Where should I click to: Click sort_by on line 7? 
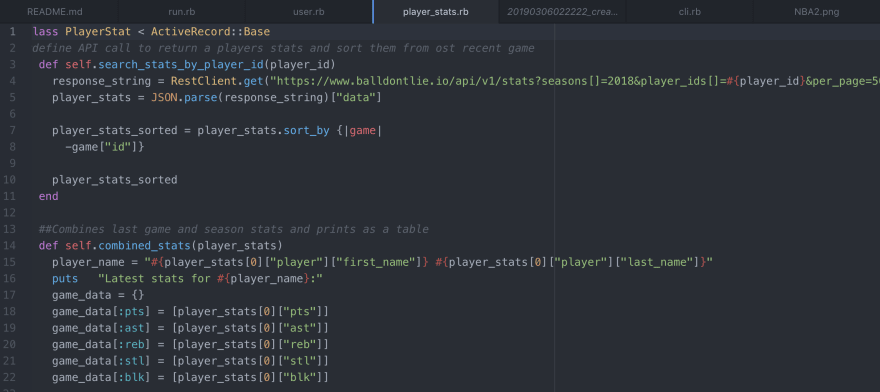coord(306,131)
